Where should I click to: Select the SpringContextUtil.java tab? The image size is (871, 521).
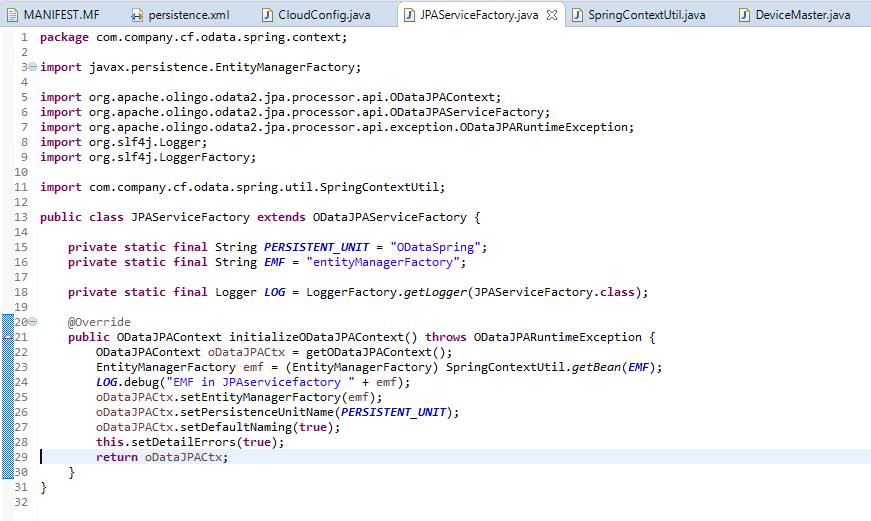click(646, 15)
